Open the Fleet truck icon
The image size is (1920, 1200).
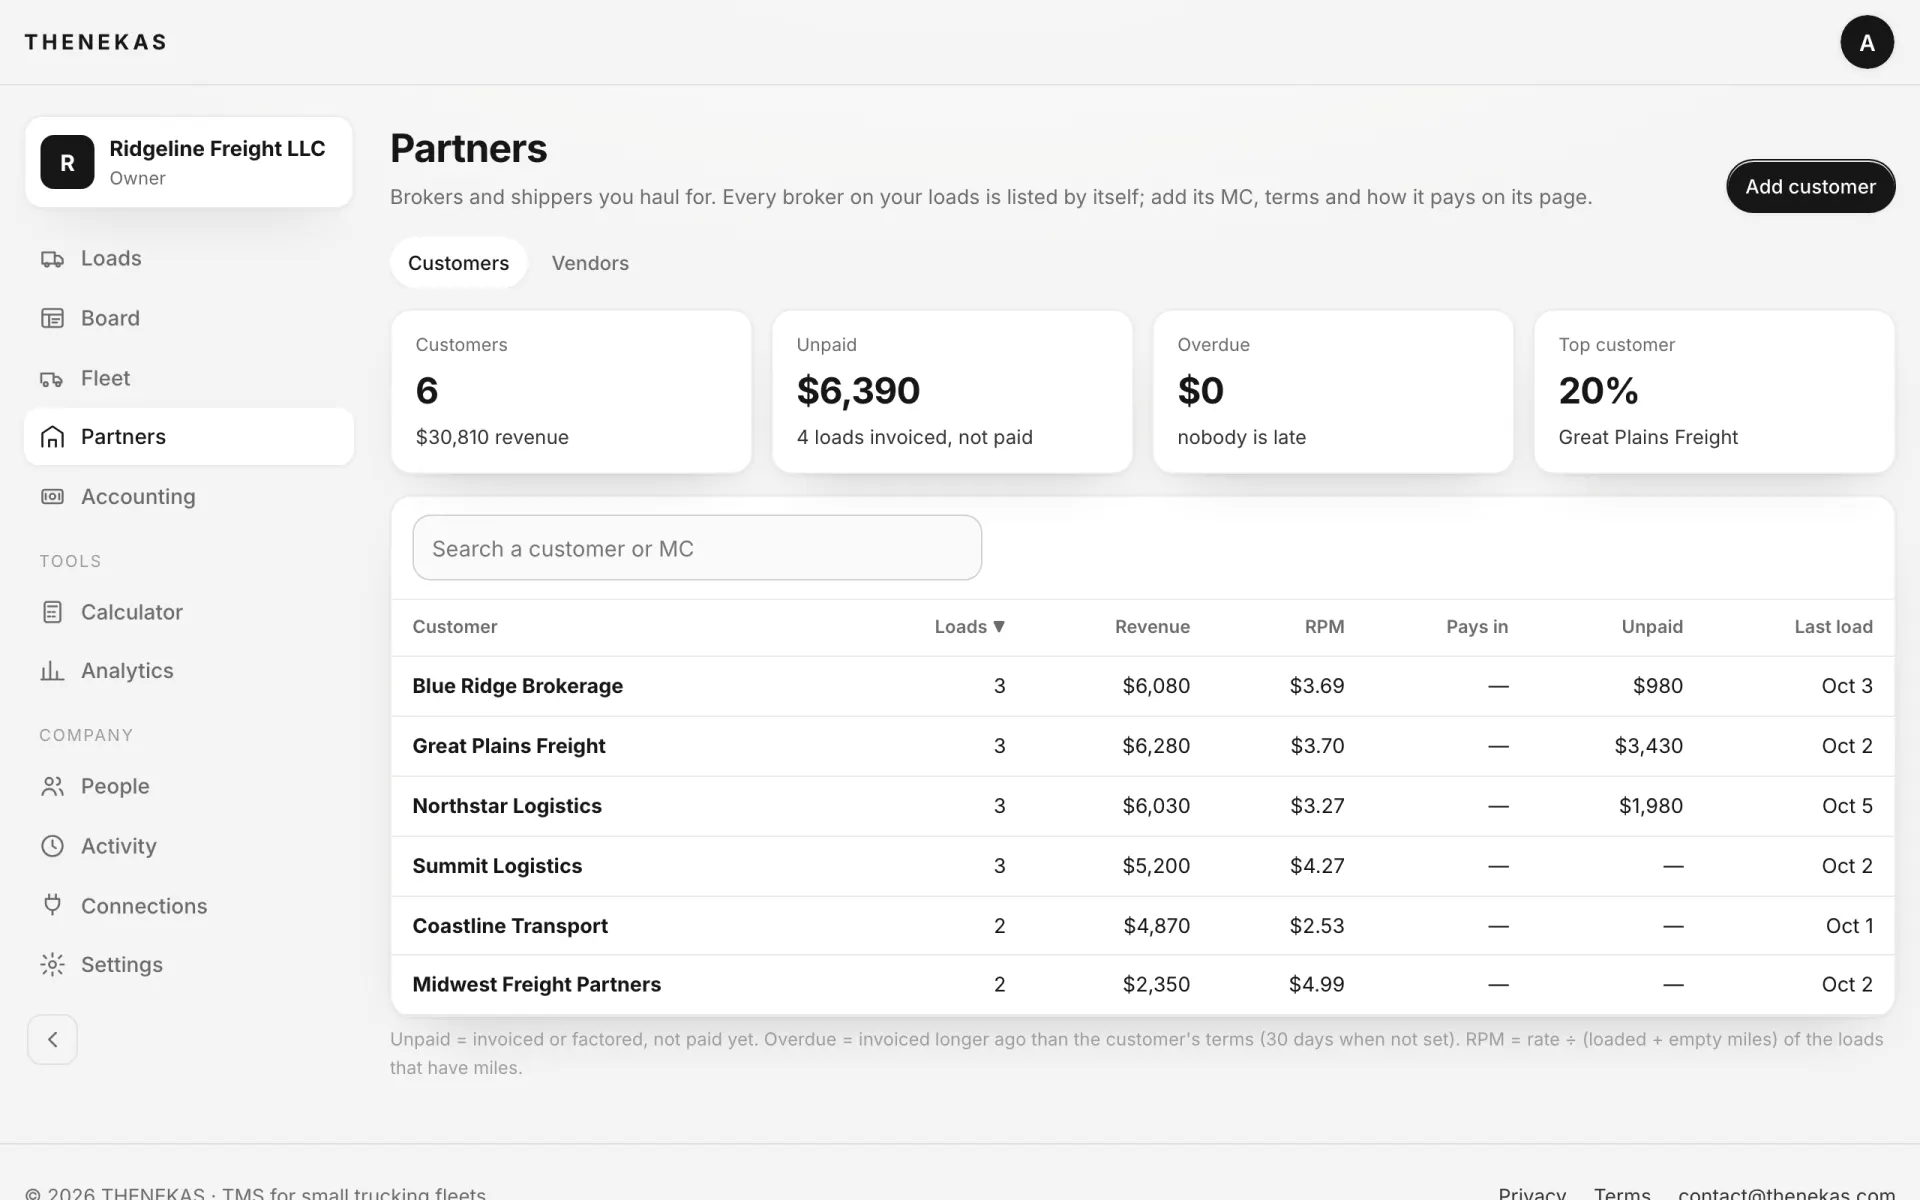[52, 378]
